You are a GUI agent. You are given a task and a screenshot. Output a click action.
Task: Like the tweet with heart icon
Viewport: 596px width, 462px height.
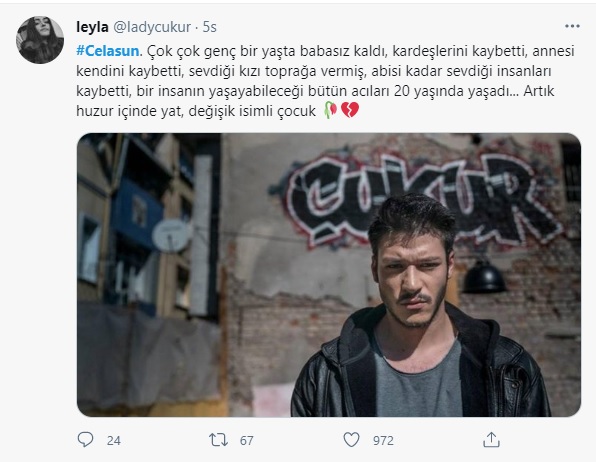point(351,440)
